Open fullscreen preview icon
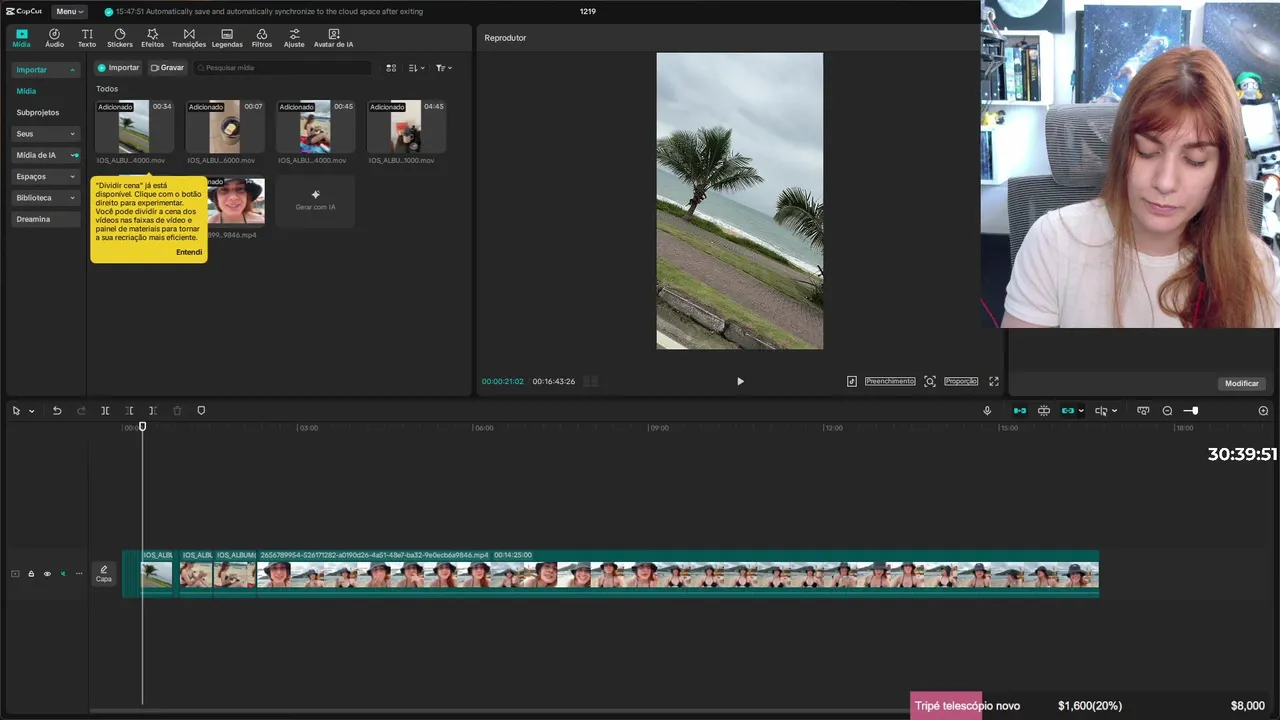The height and width of the screenshot is (720, 1280). point(994,381)
